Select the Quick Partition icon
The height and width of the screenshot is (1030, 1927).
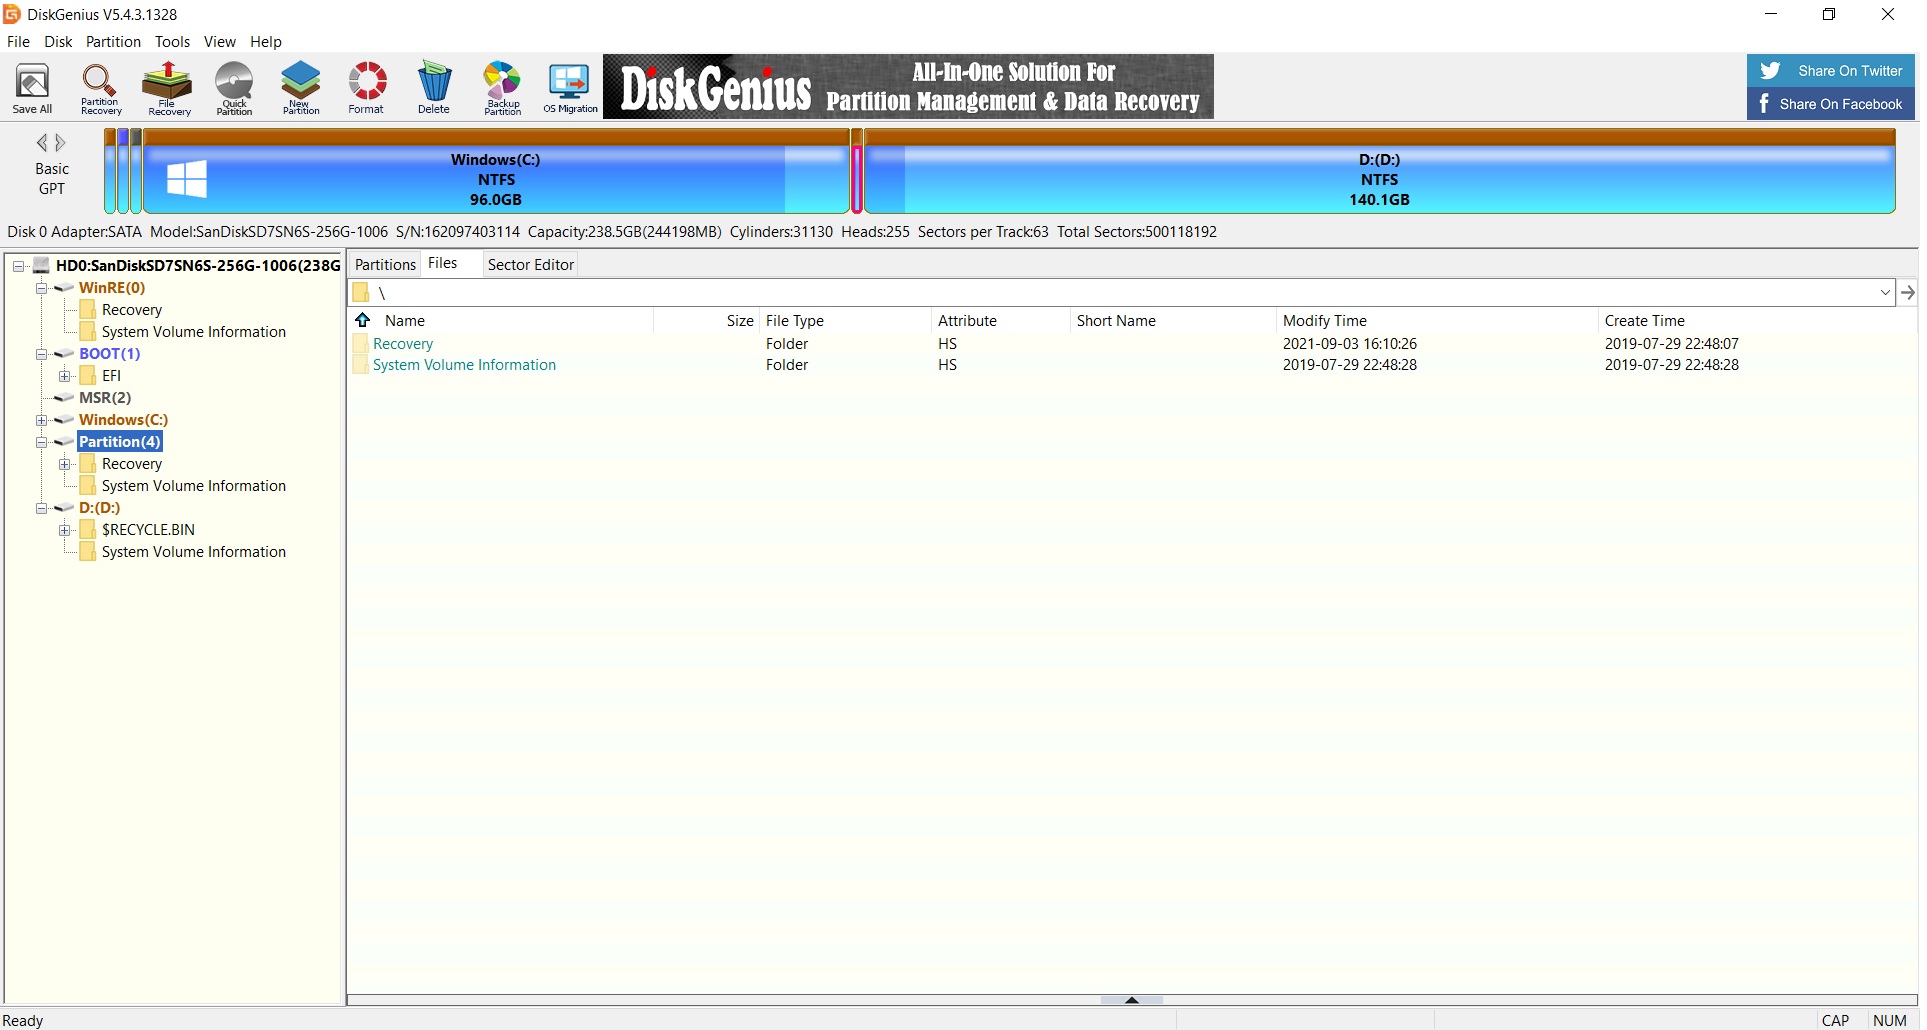[234, 88]
